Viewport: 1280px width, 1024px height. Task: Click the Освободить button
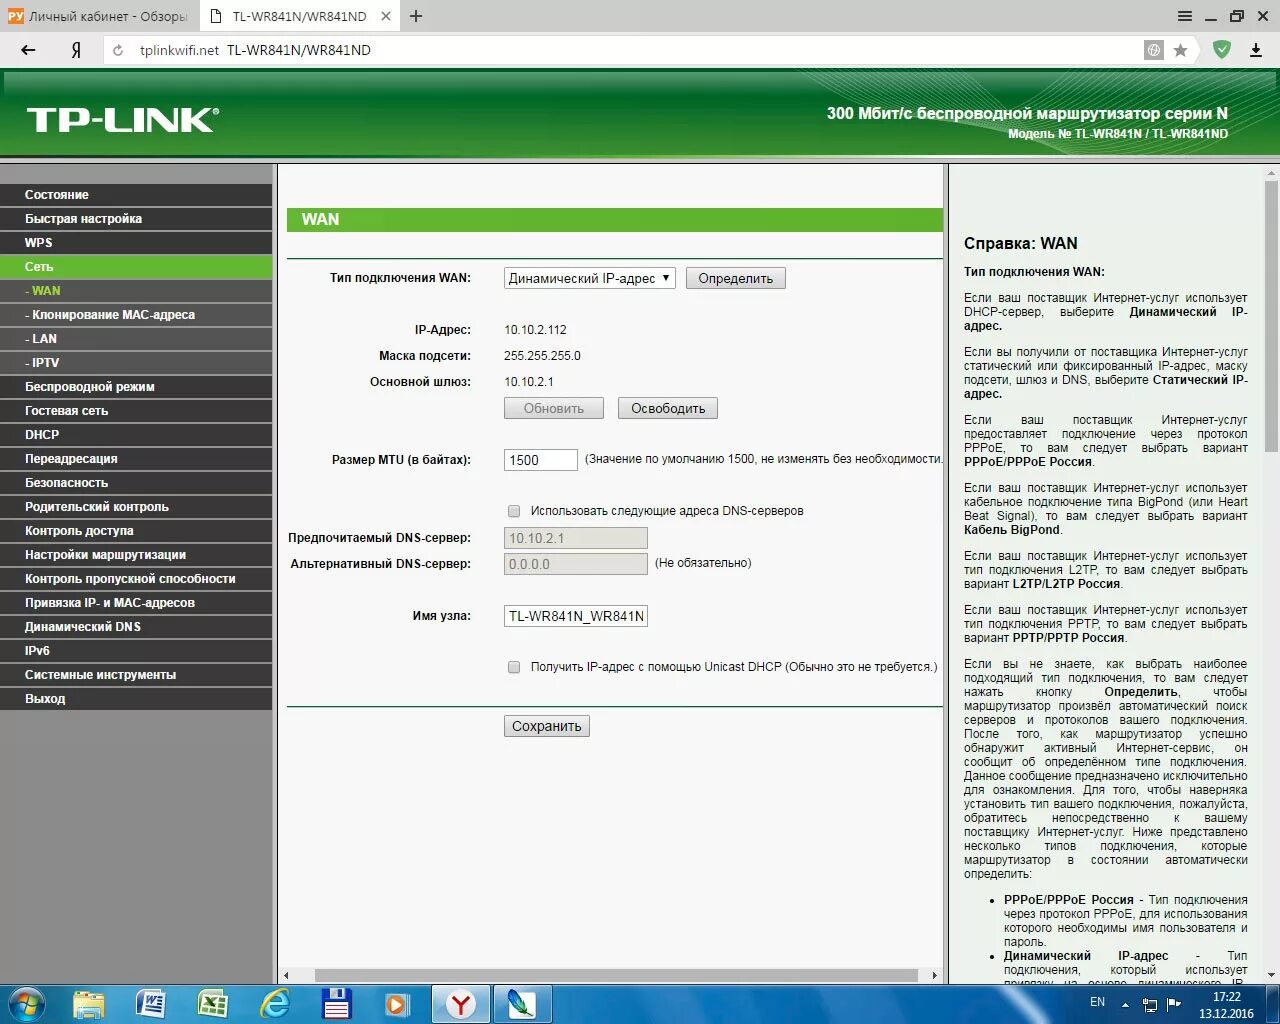click(x=668, y=408)
